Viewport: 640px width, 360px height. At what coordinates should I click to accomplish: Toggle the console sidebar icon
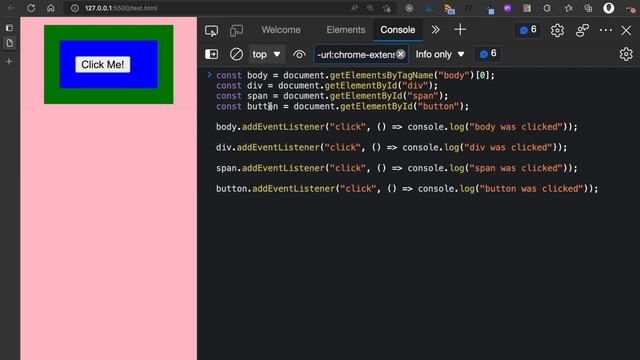(211, 54)
